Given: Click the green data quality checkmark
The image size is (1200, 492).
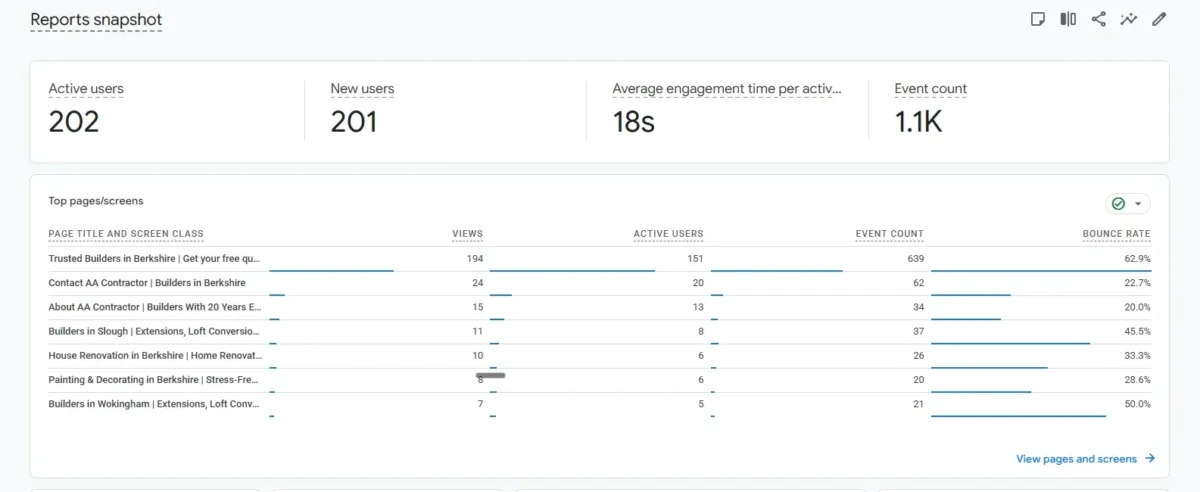Looking at the screenshot, I should (1118, 203).
